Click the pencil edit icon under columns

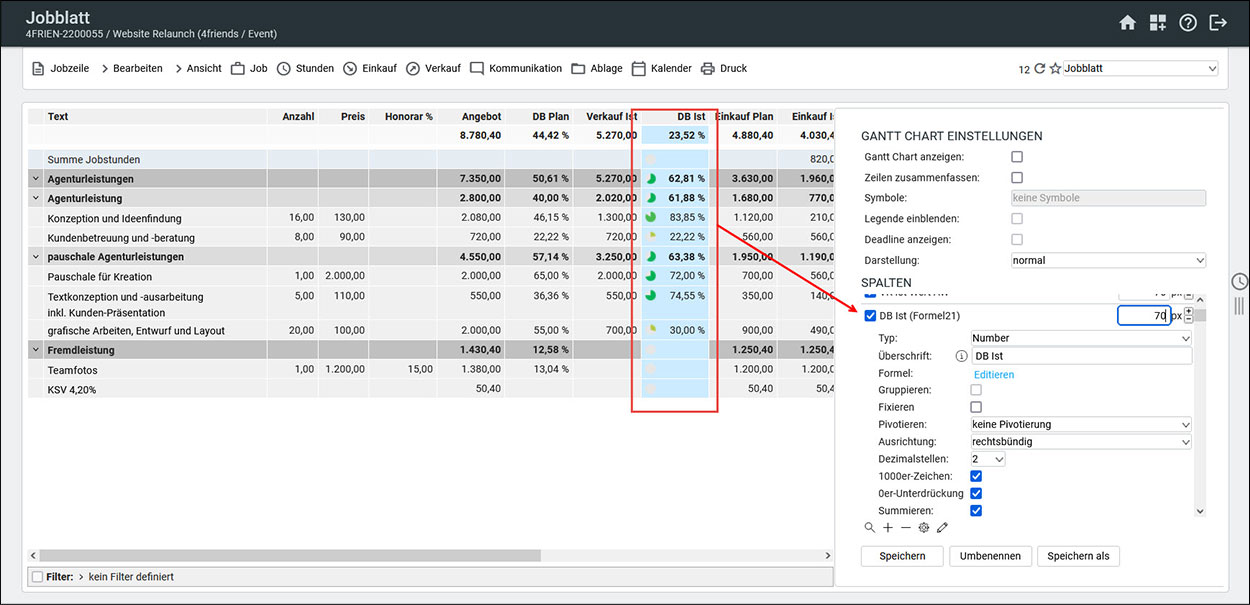942,527
